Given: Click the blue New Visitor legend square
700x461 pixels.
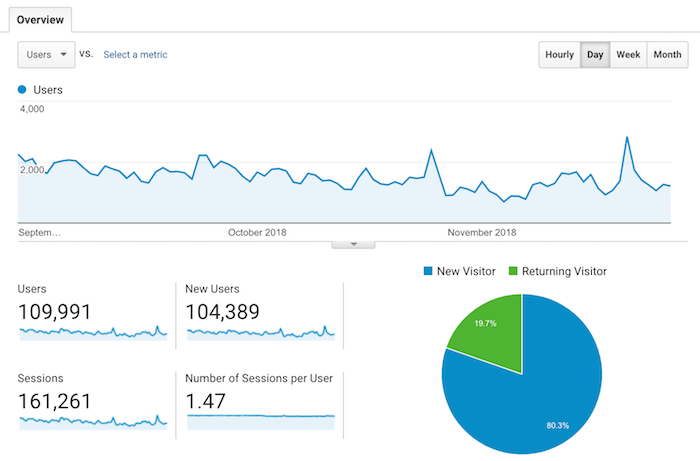Looking at the screenshot, I should 428,271.
